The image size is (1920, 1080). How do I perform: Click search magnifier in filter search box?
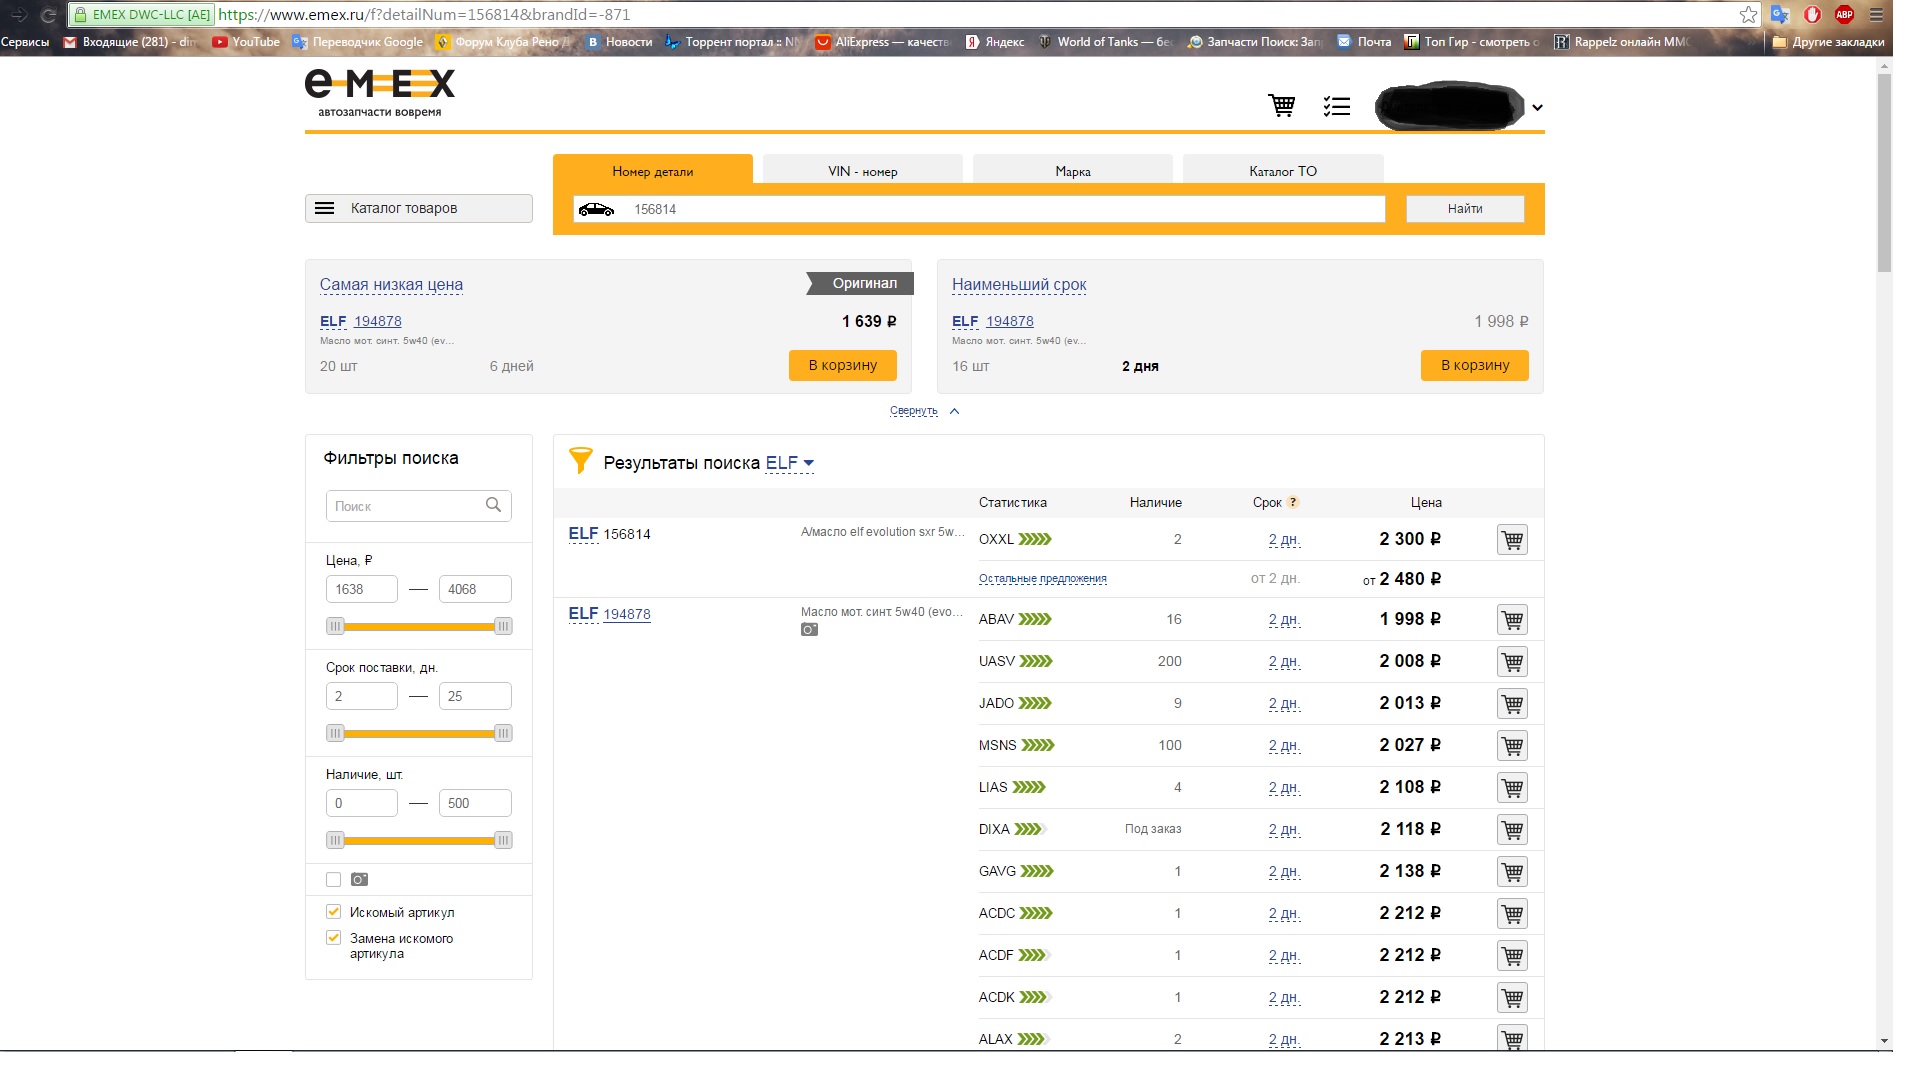pos(493,505)
